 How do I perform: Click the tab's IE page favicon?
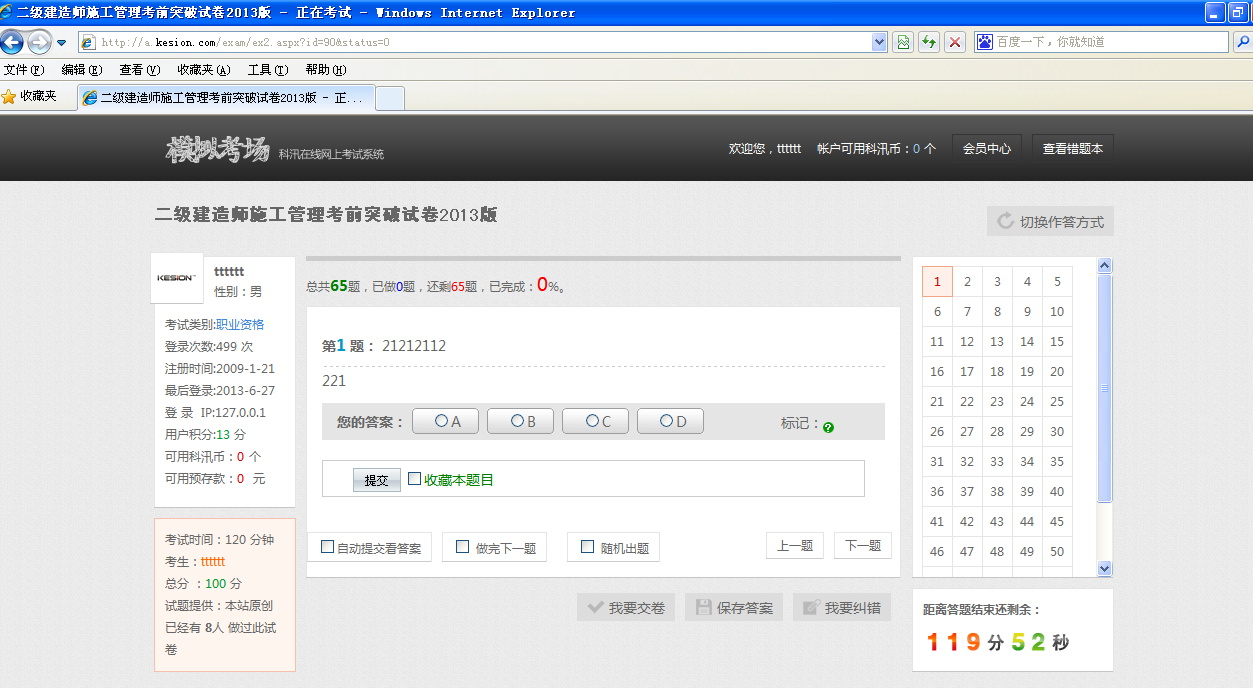tap(90, 98)
